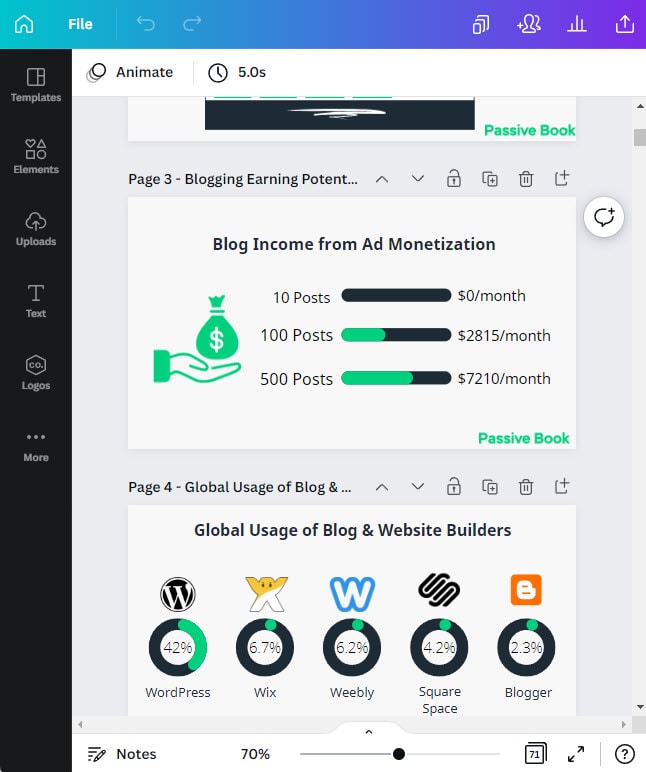Screen dimensions: 646x772
Task: Open the Text panel
Action: (36, 301)
